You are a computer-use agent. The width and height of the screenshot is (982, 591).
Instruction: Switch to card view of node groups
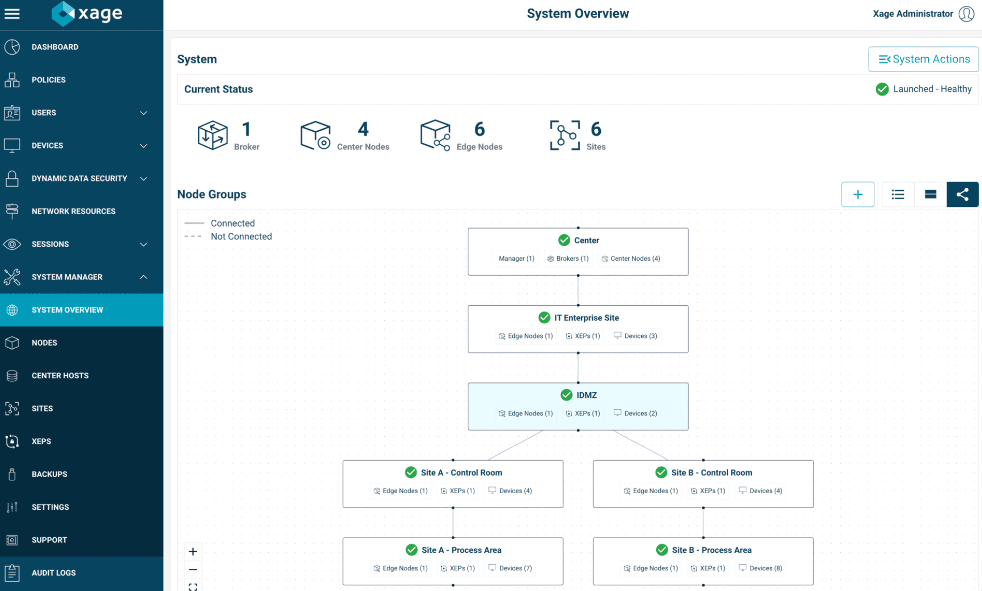tap(930, 195)
